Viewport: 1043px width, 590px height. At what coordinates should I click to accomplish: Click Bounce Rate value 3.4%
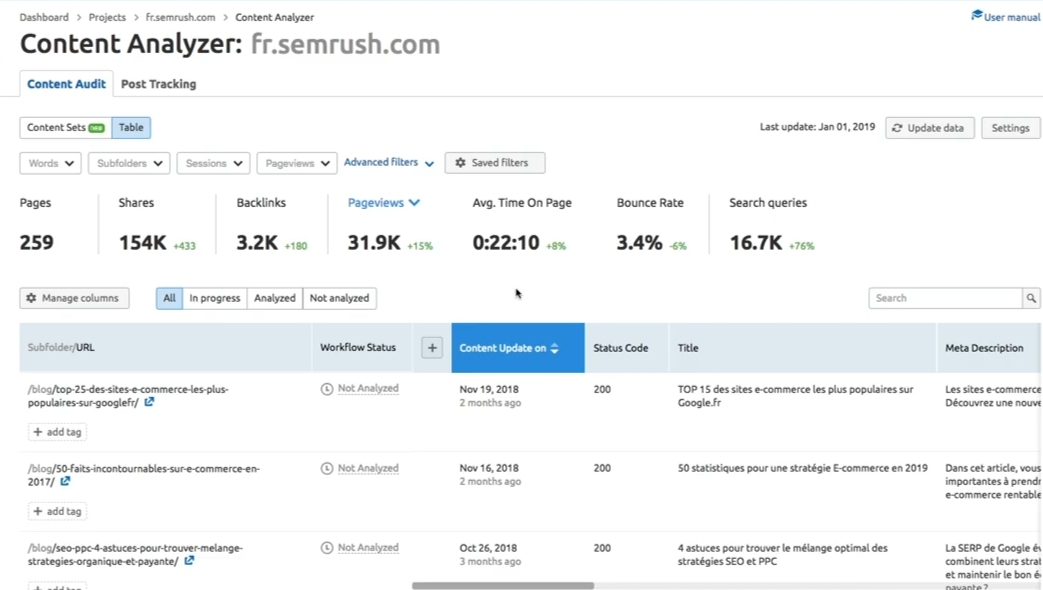pos(639,243)
